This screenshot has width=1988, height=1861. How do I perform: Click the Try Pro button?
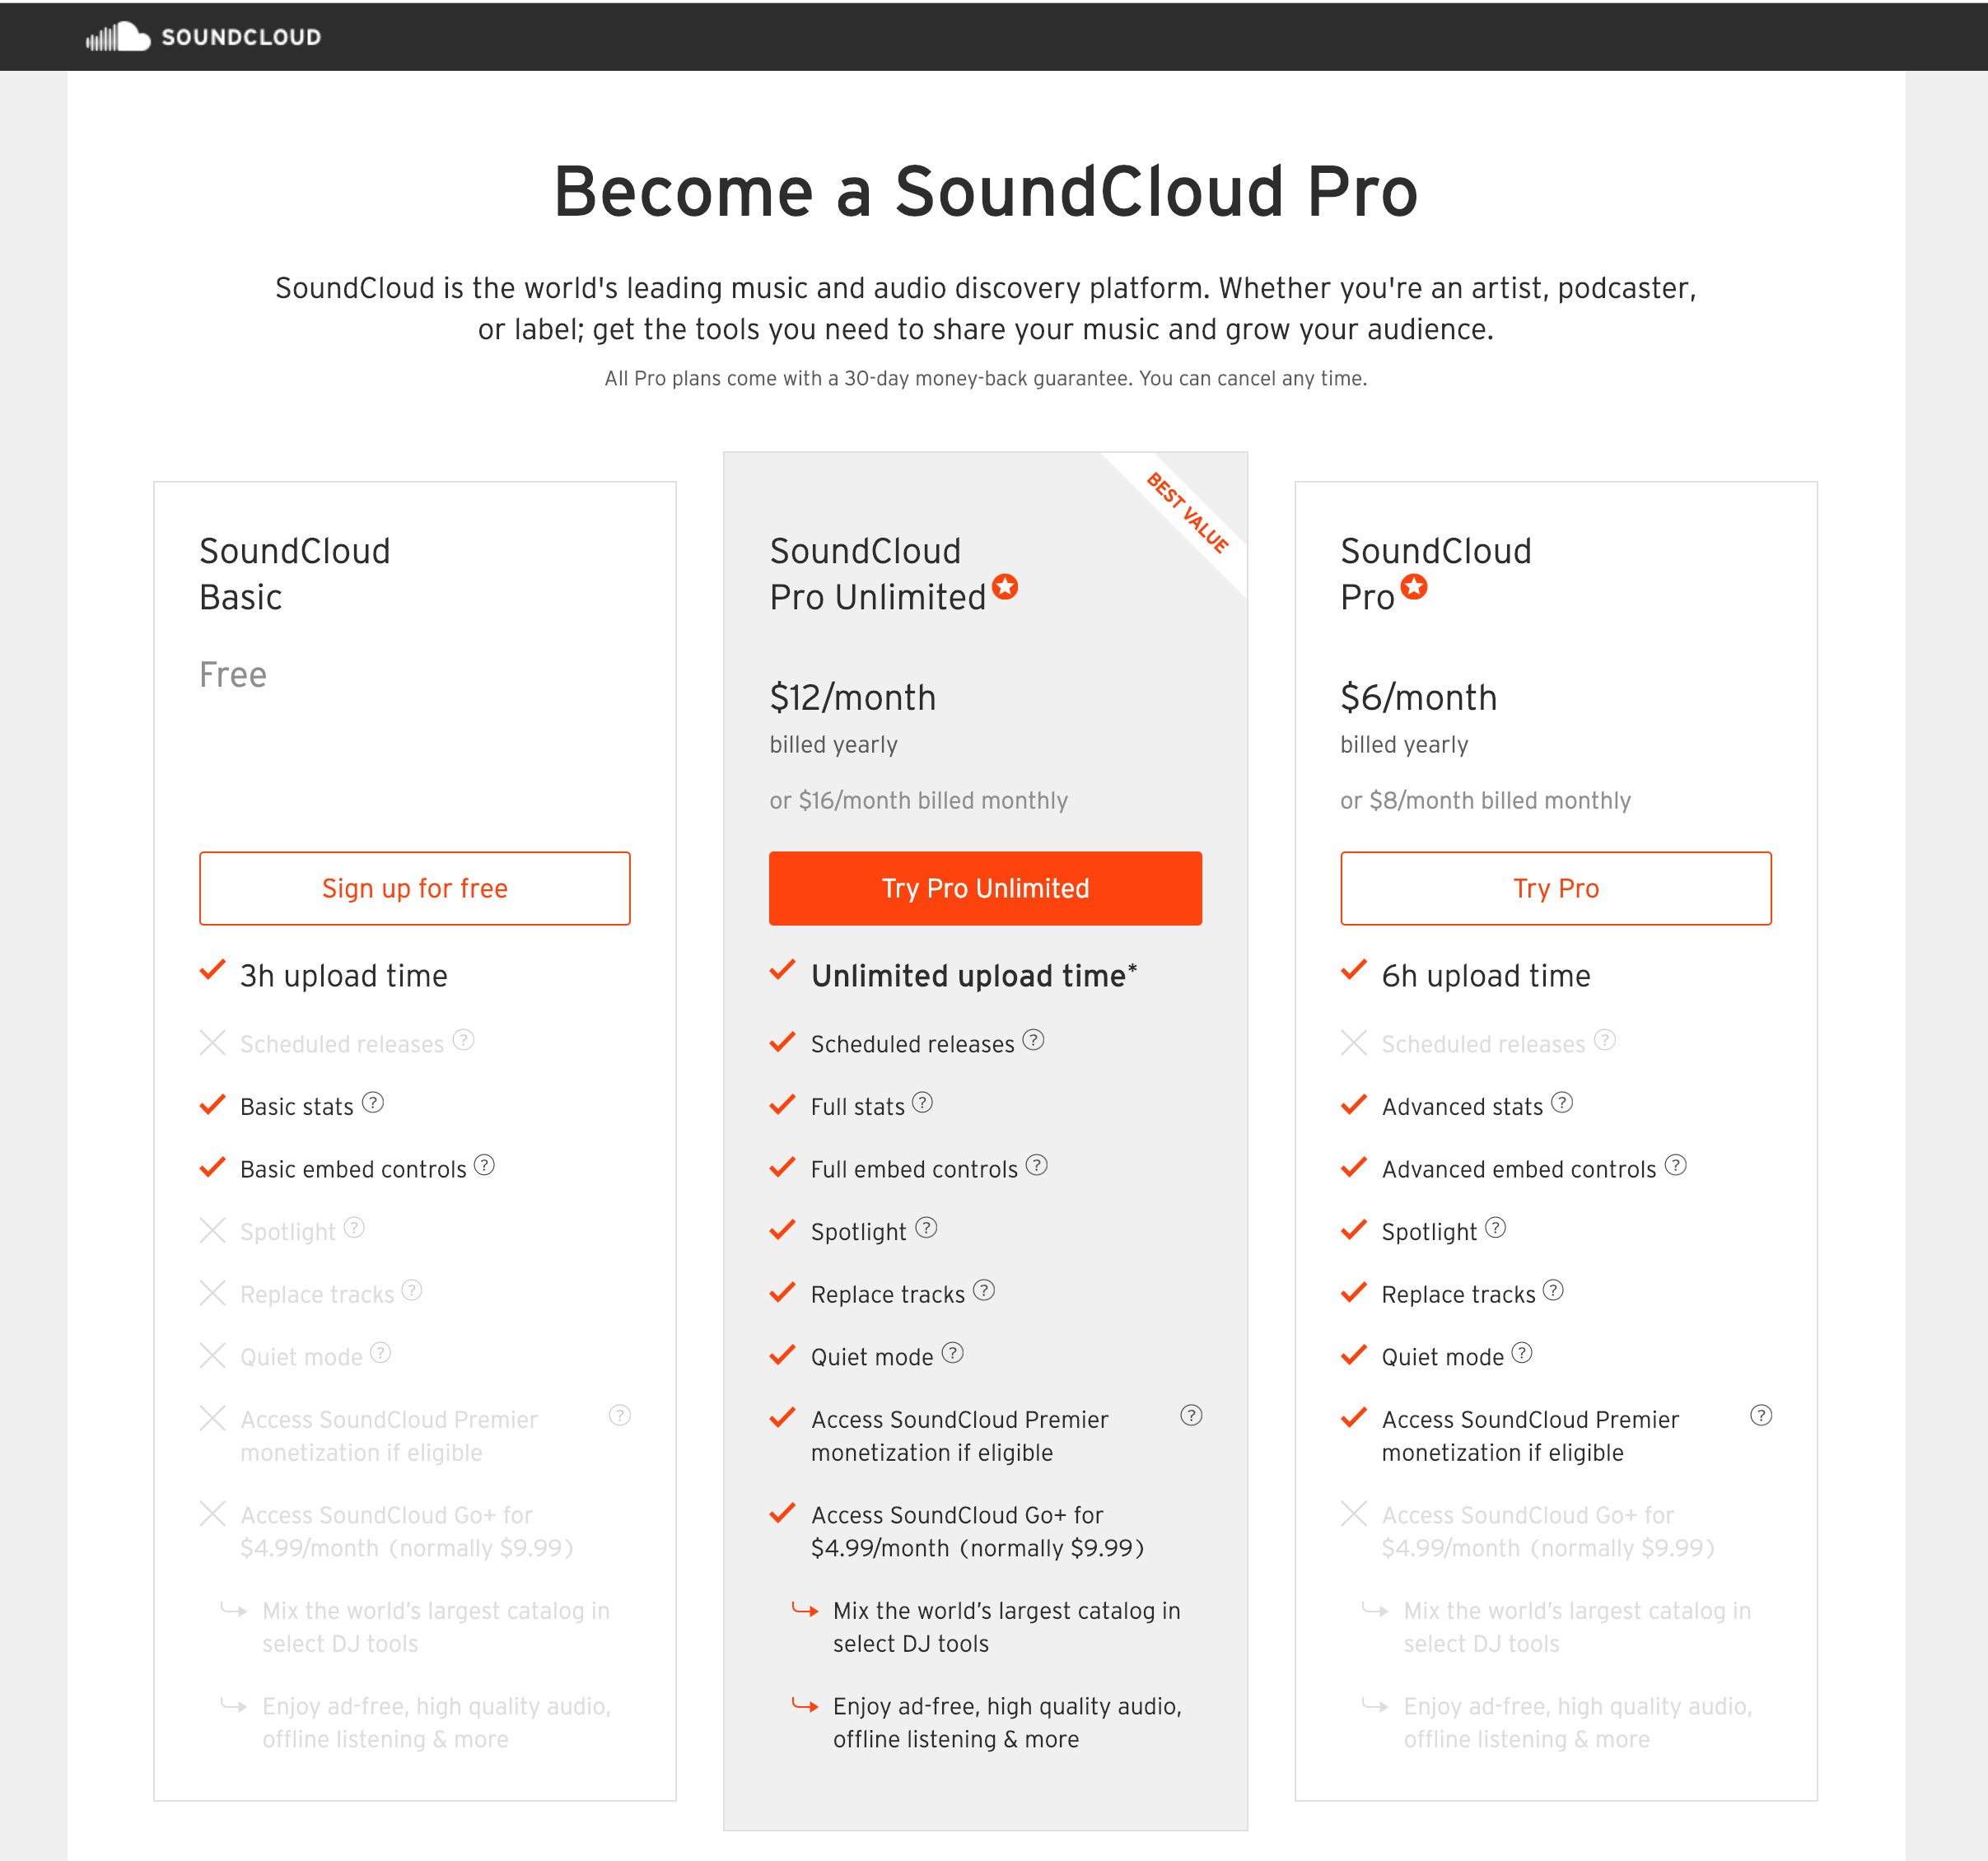click(1555, 888)
